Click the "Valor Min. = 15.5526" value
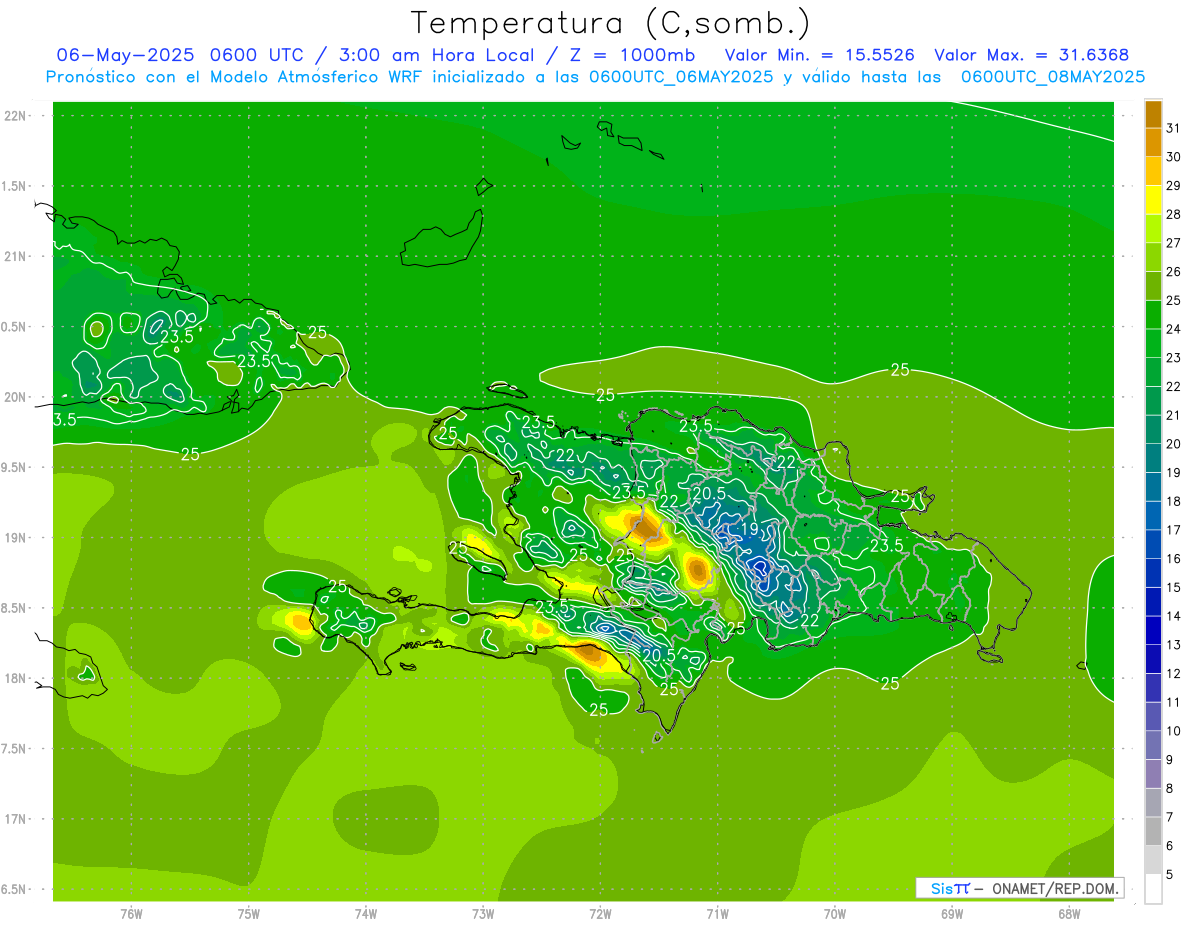This screenshot has width=1200, height=927. 819,54
